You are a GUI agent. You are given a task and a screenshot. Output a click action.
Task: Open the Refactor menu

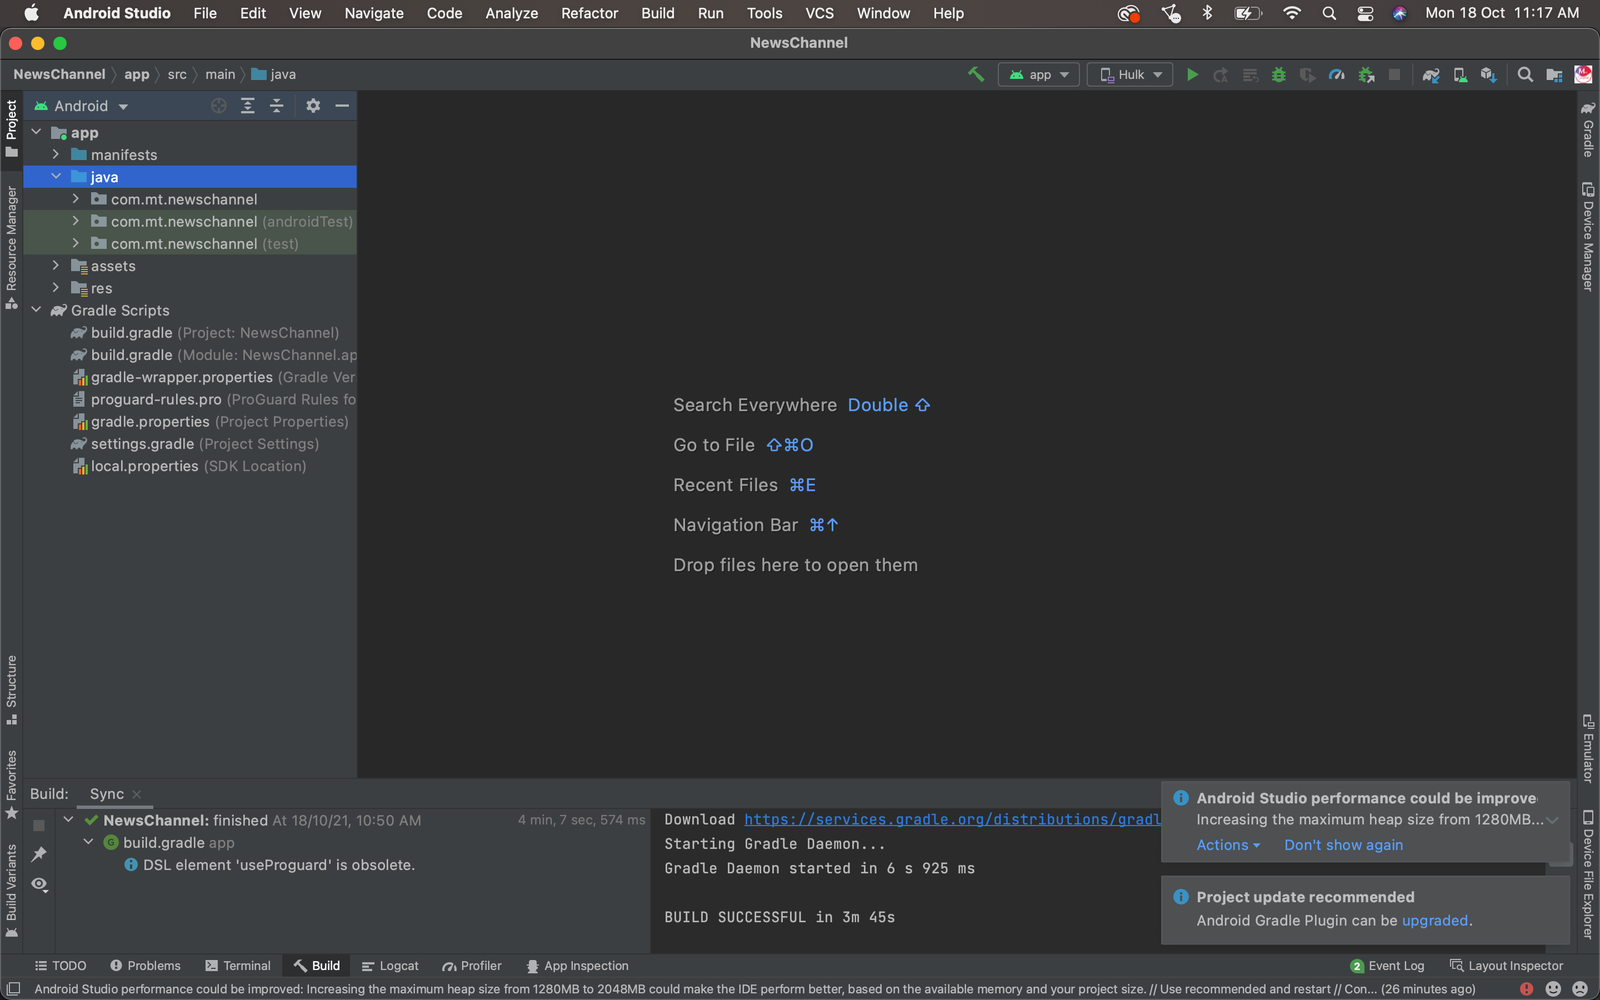589,13
